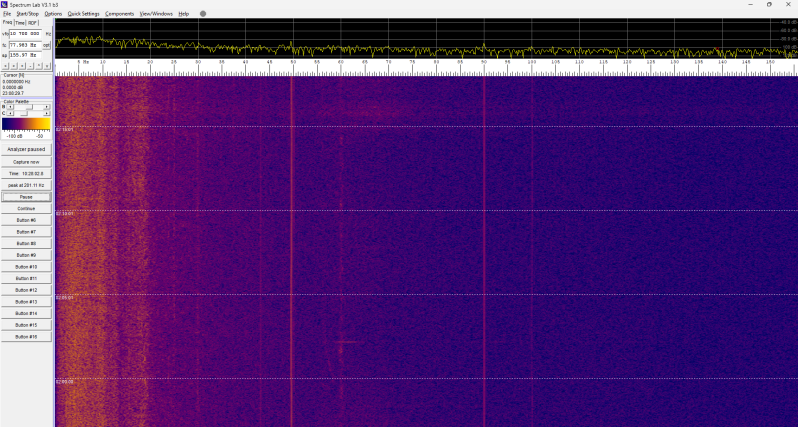Viewport: 798px width, 427px height.
Task: Open the Start/Stop menu
Action: [27, 14]
